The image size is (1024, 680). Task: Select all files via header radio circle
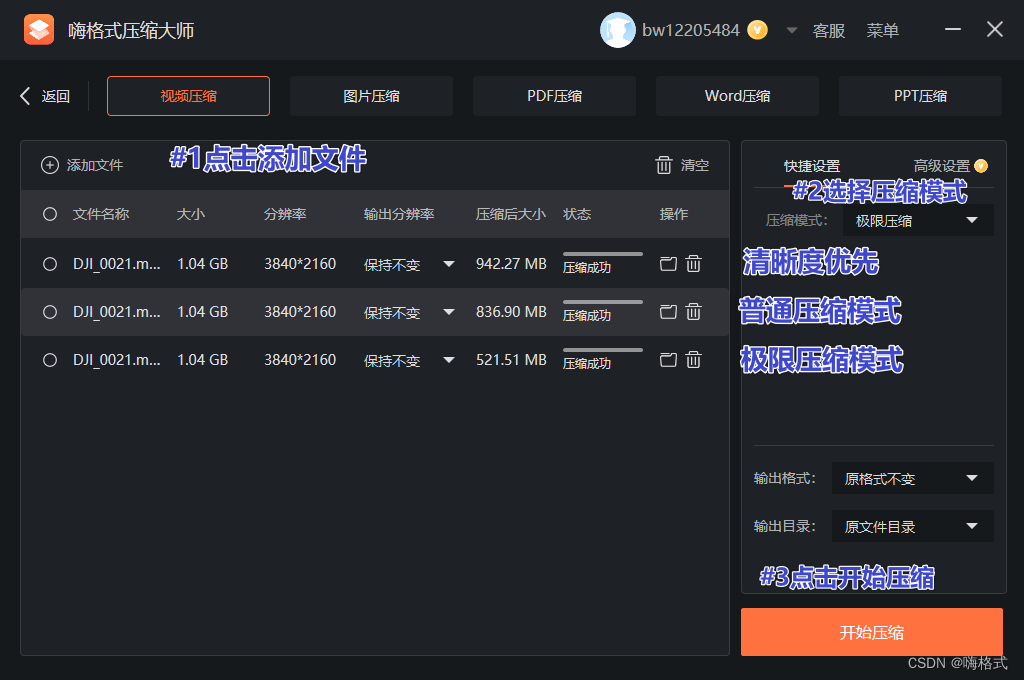pos(50,214)
